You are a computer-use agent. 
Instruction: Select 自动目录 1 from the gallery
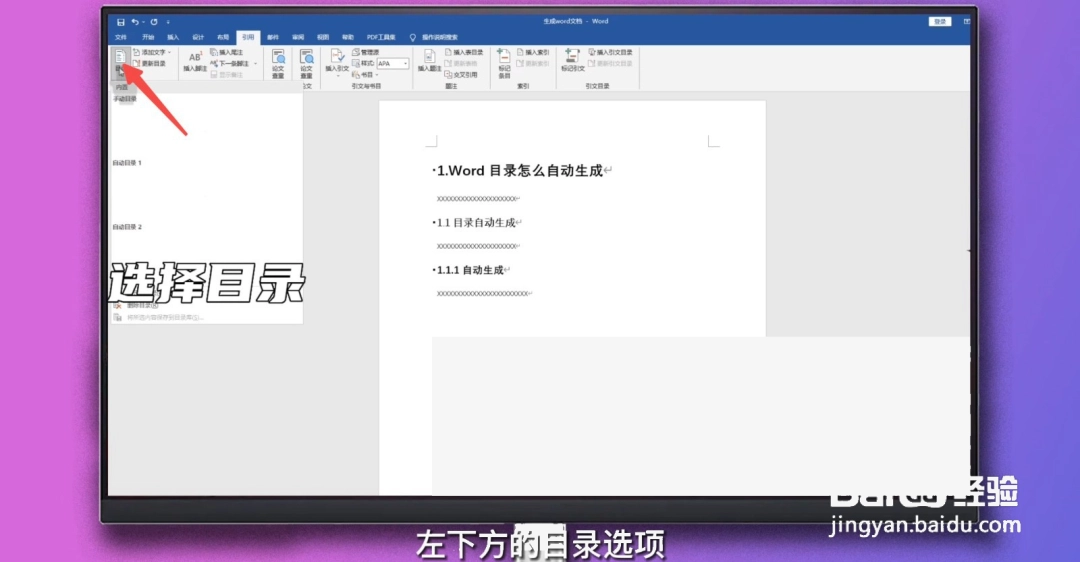(x=127, y=163)
